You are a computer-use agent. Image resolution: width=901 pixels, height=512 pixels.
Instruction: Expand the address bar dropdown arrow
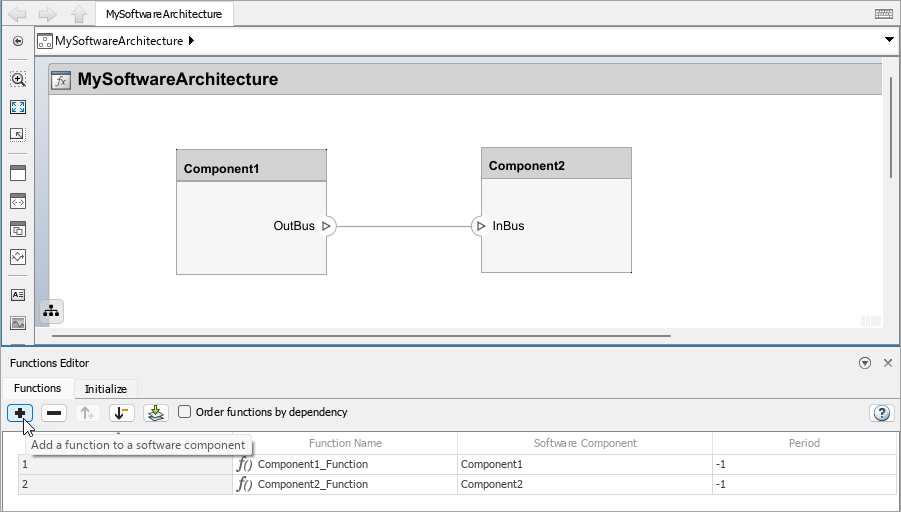pyautogui.click(x=889, y=40)
